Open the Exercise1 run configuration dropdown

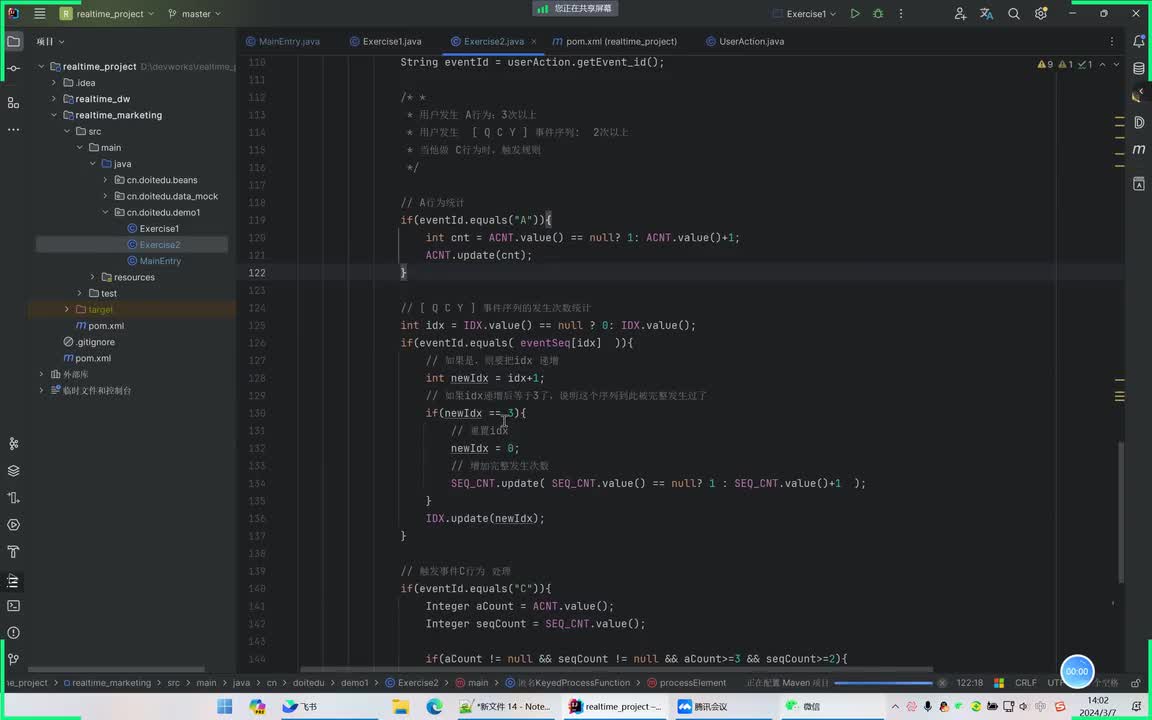806,14
